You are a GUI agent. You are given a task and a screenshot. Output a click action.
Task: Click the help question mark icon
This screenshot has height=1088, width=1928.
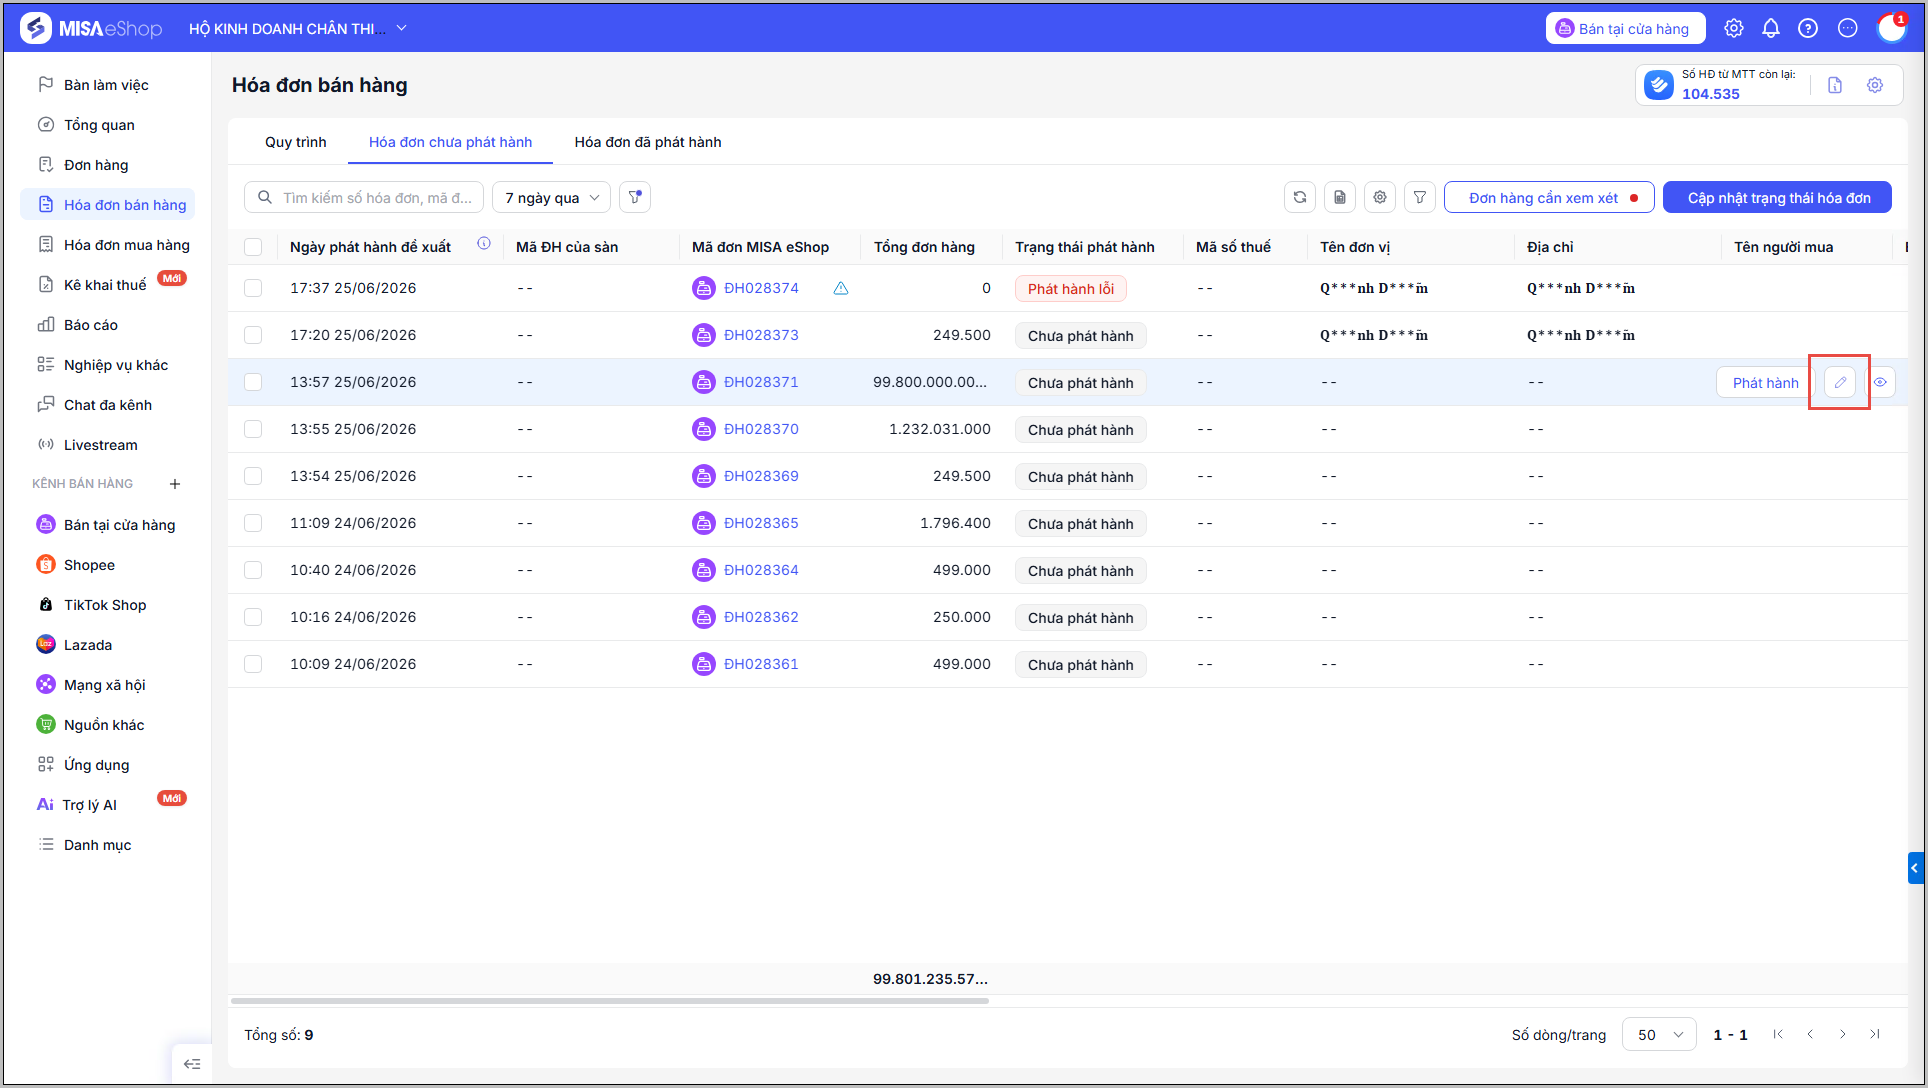tap(1808, 28)
